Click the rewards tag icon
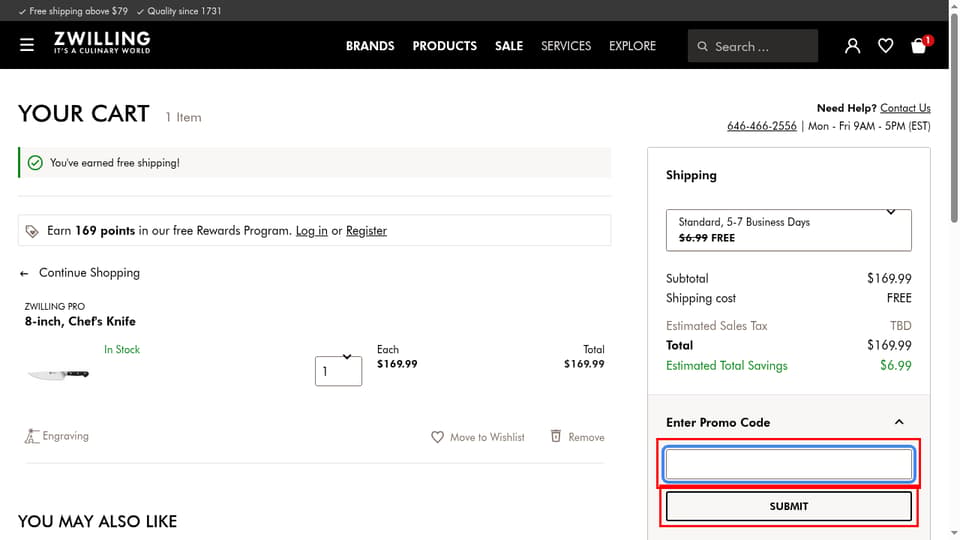The height and width of the screenshot is (540, 960). pos(32,231)
